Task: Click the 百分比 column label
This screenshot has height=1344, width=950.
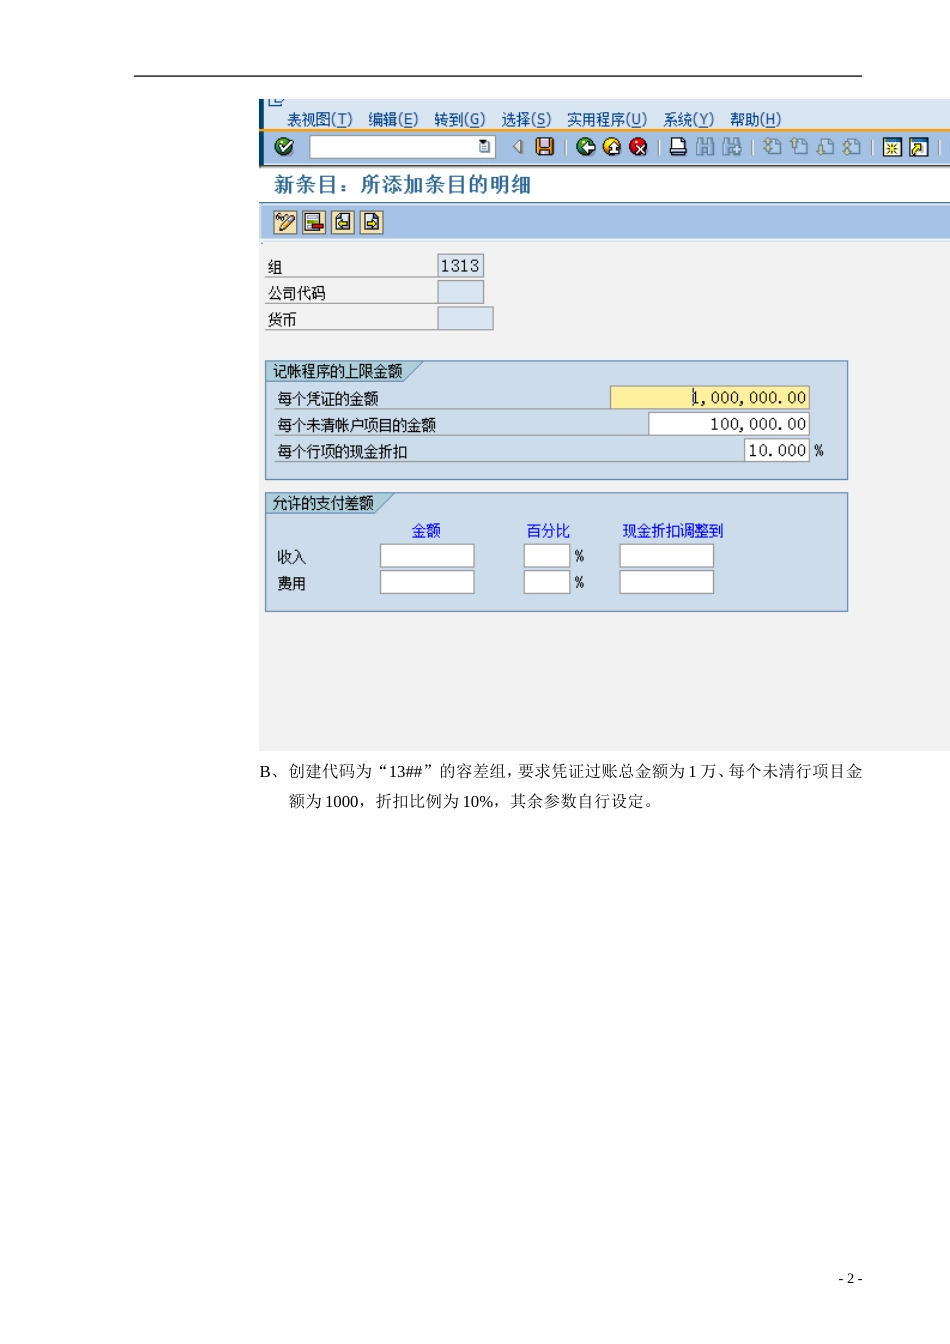Action: (x=548, y=531)
